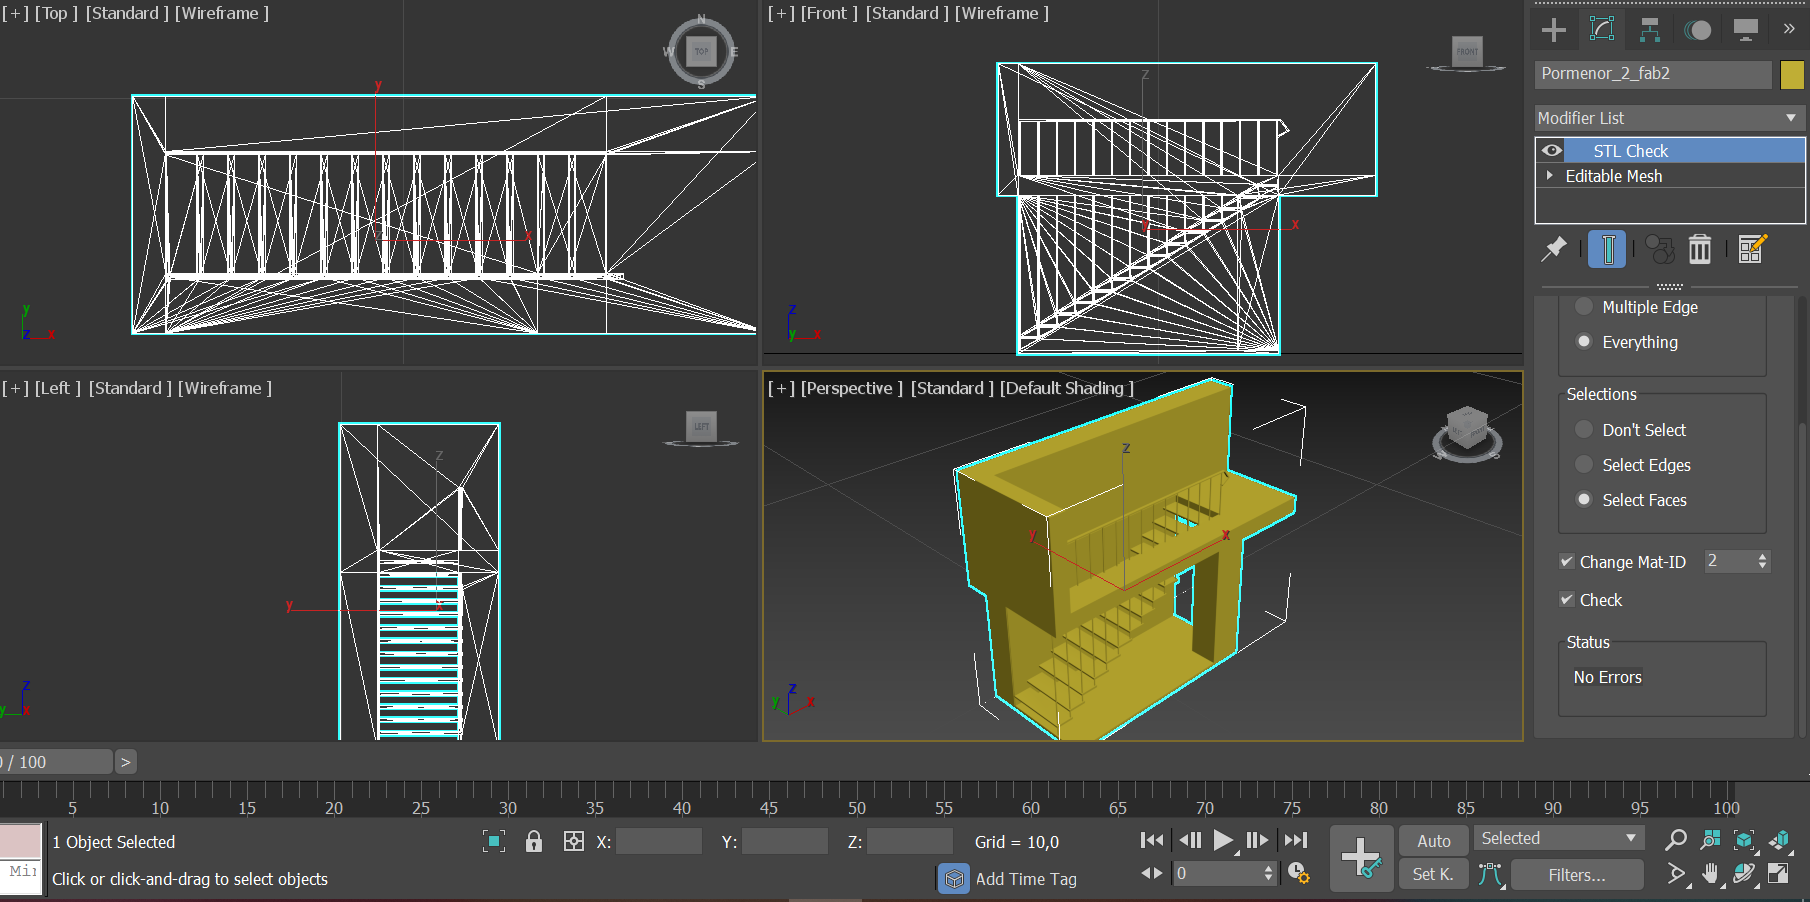Click the time slider handle showing / 100

(x=55, y=762)
